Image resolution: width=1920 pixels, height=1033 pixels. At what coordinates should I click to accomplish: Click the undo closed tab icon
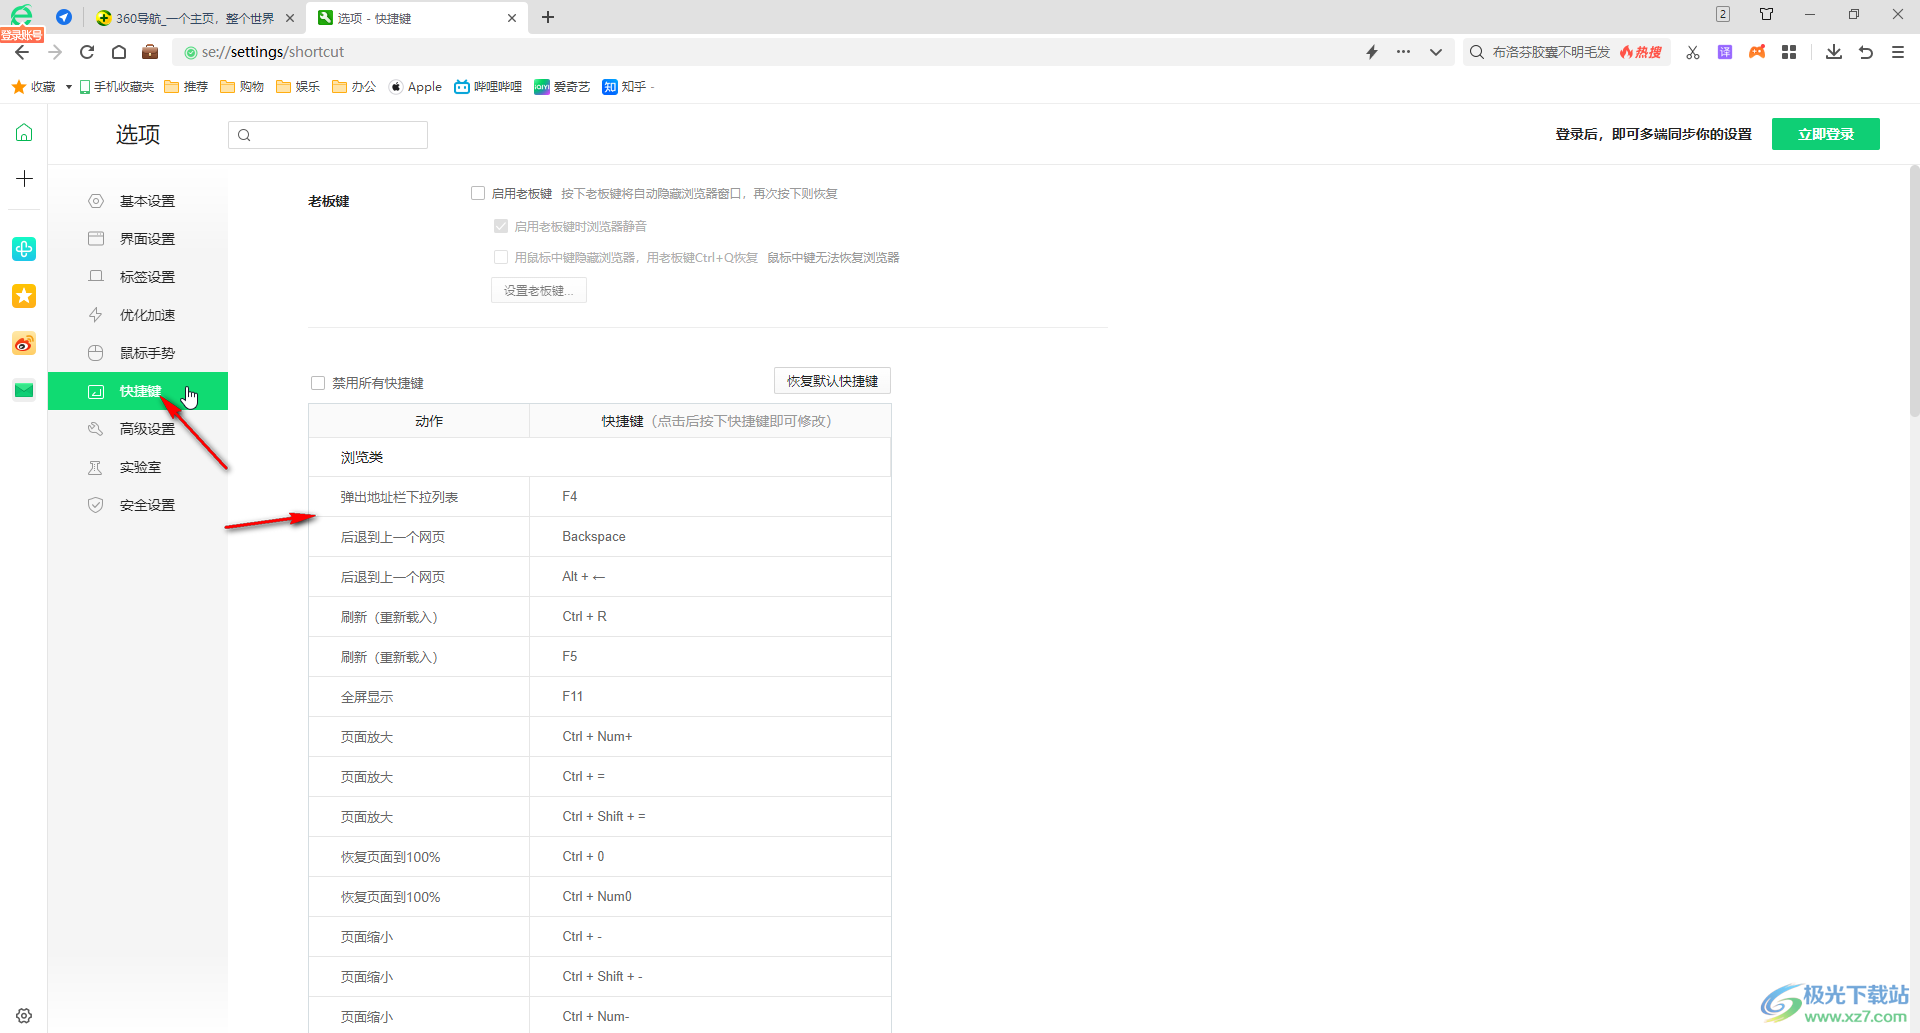tap(1866, 52)
